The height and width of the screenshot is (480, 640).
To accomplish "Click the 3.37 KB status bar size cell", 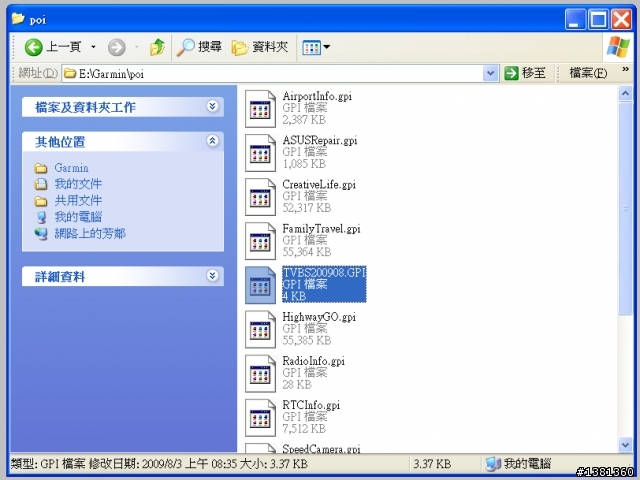I will click(x=432, y=464).
